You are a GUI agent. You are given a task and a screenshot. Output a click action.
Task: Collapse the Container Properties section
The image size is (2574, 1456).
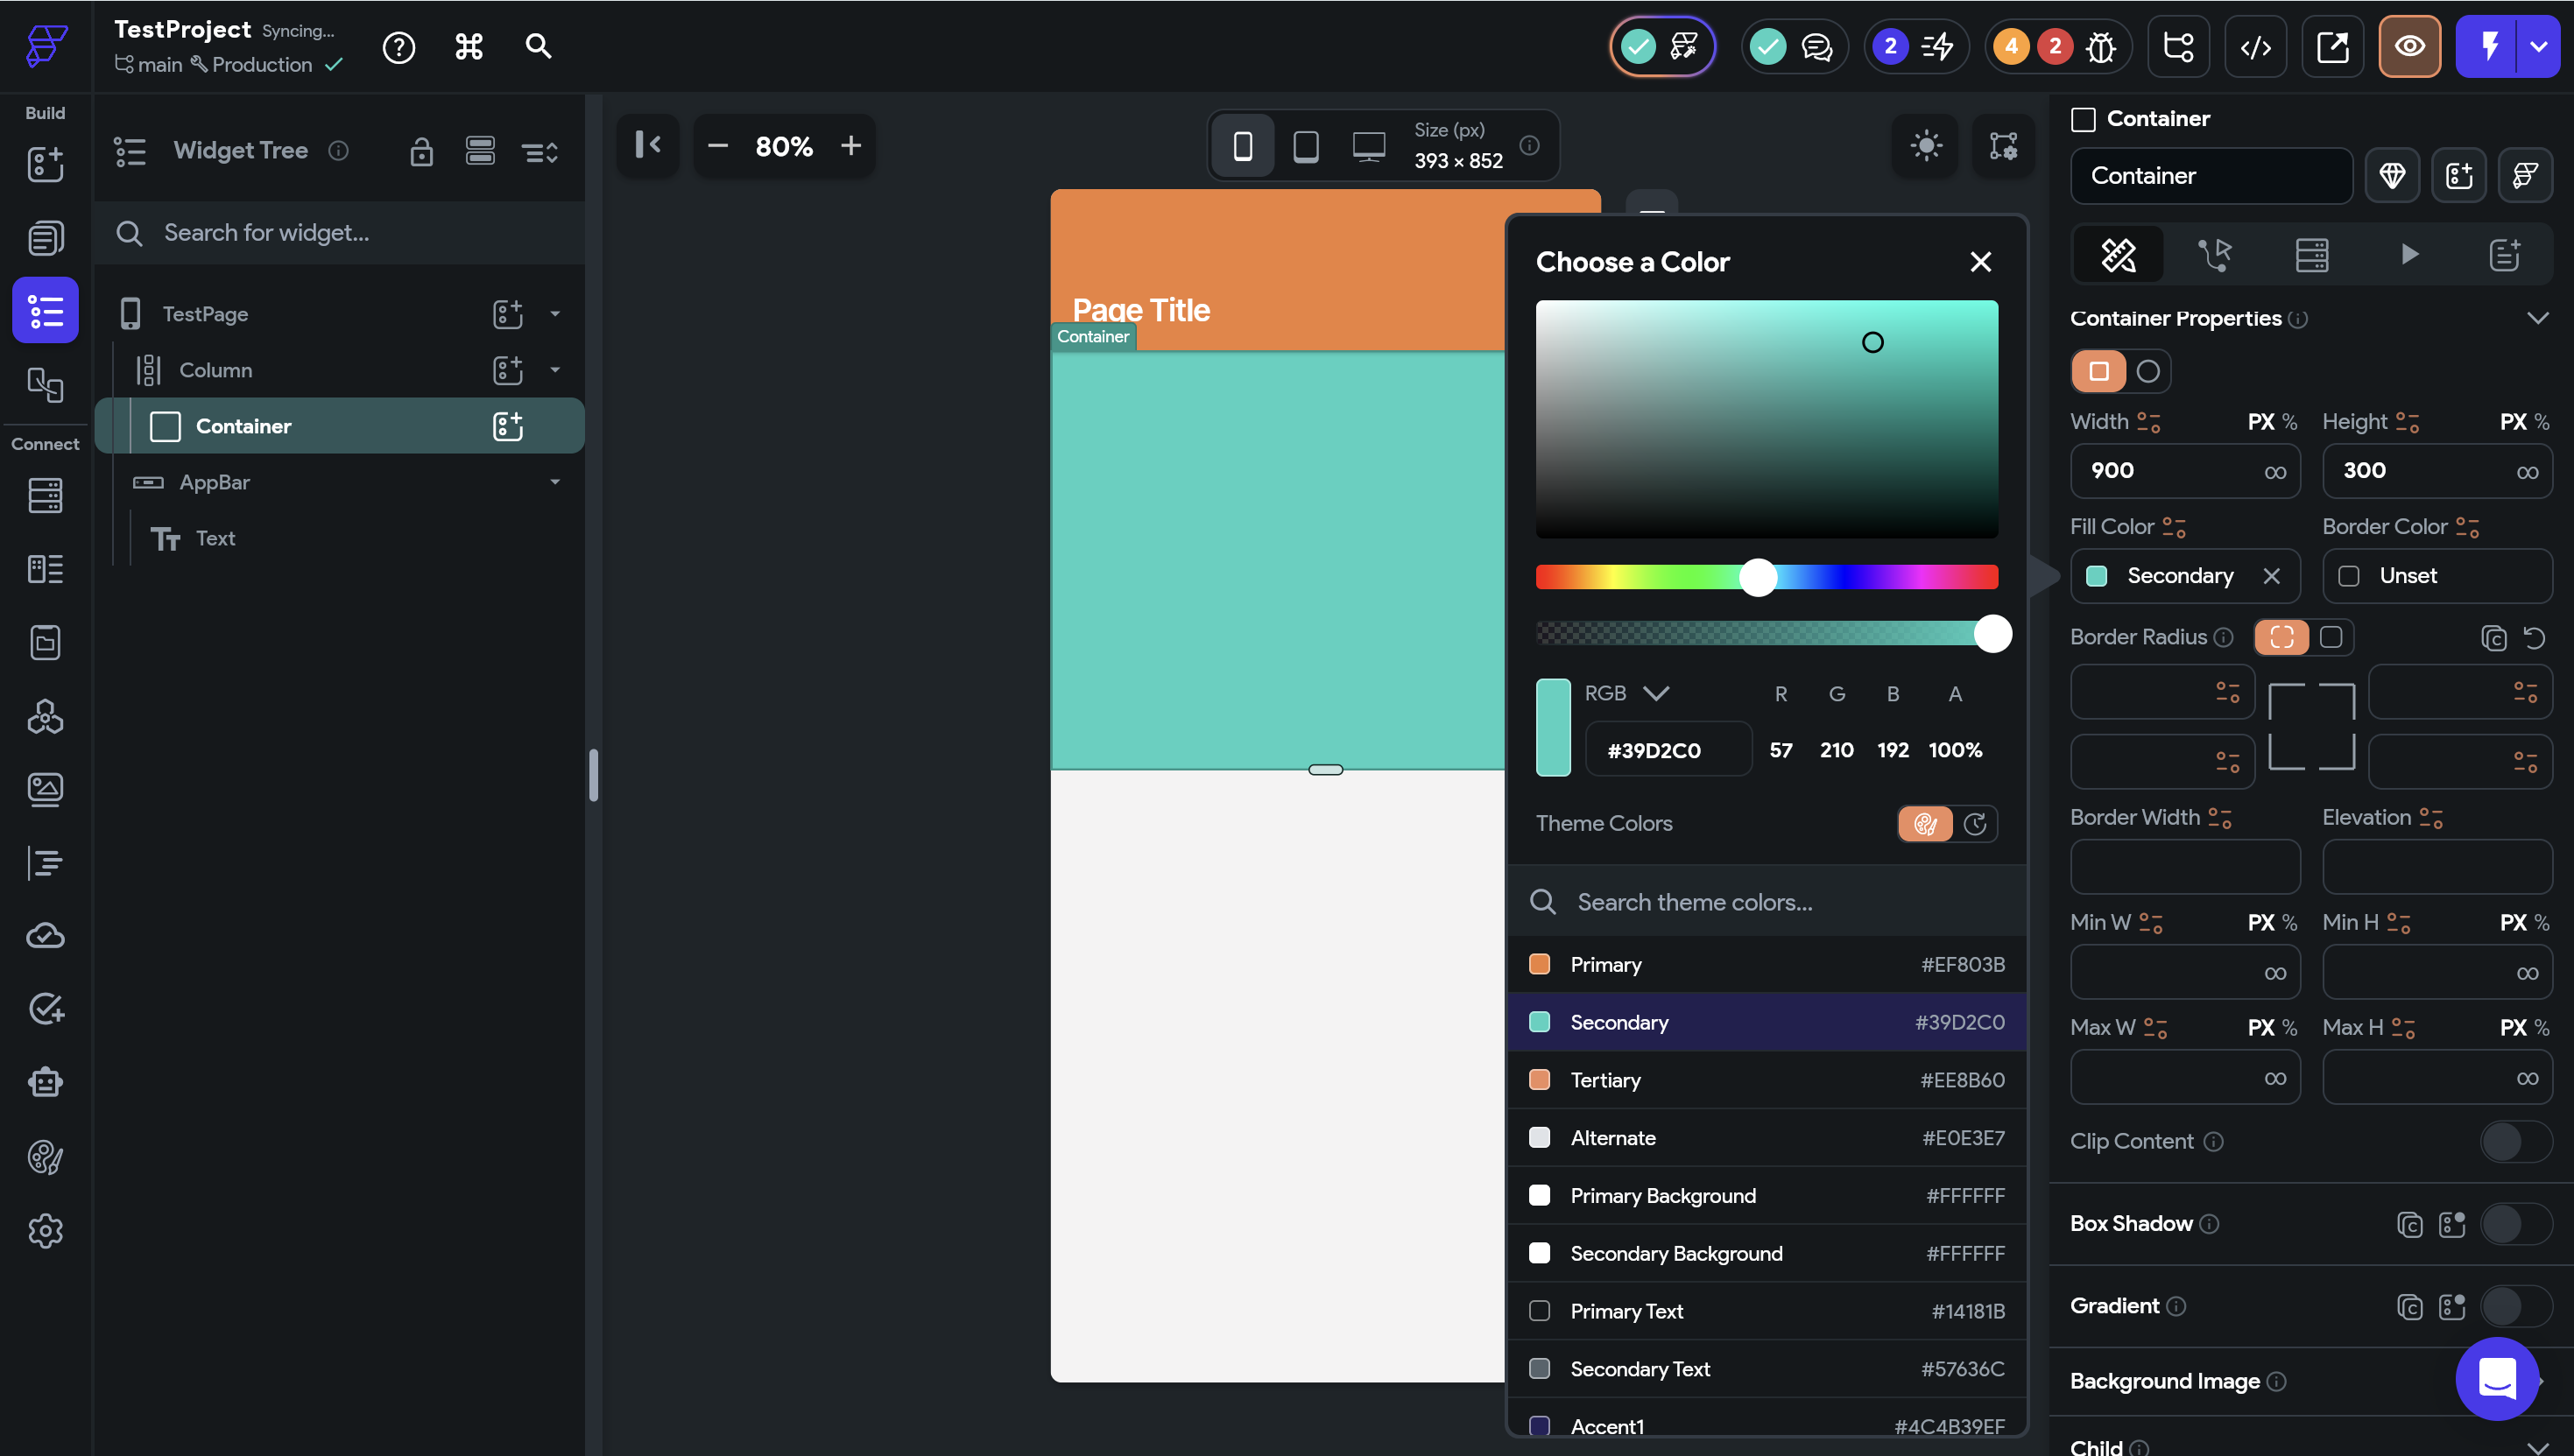(x=2537, y=318)
